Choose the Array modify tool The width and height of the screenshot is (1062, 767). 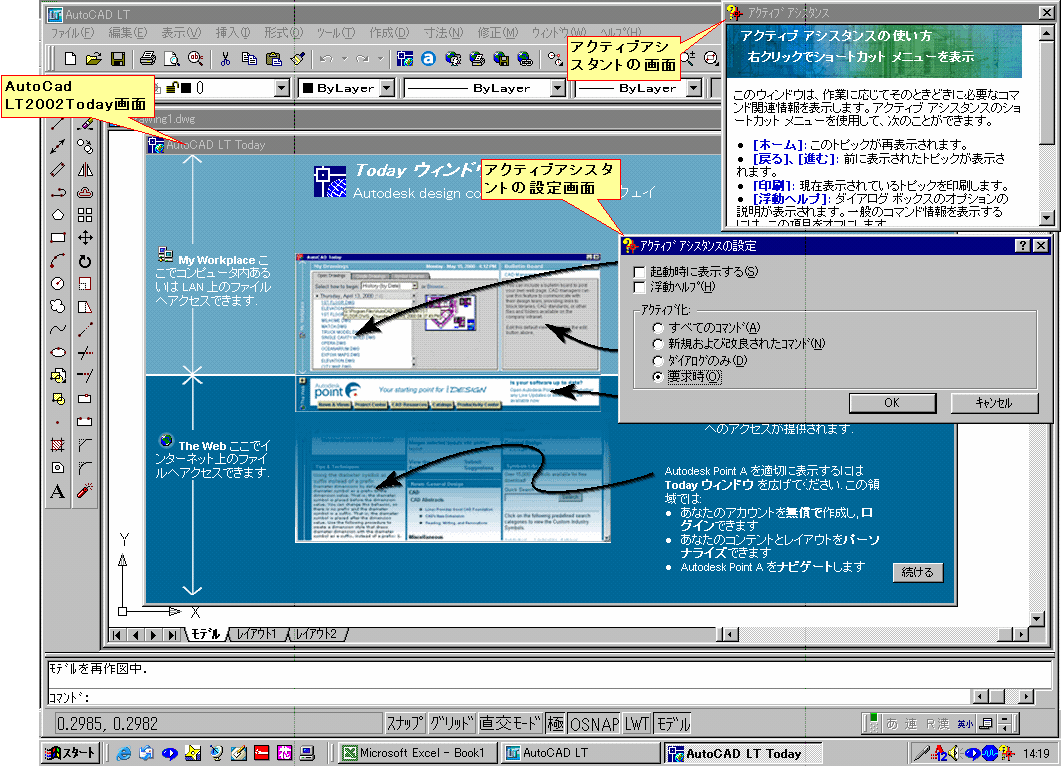point(85,215)
